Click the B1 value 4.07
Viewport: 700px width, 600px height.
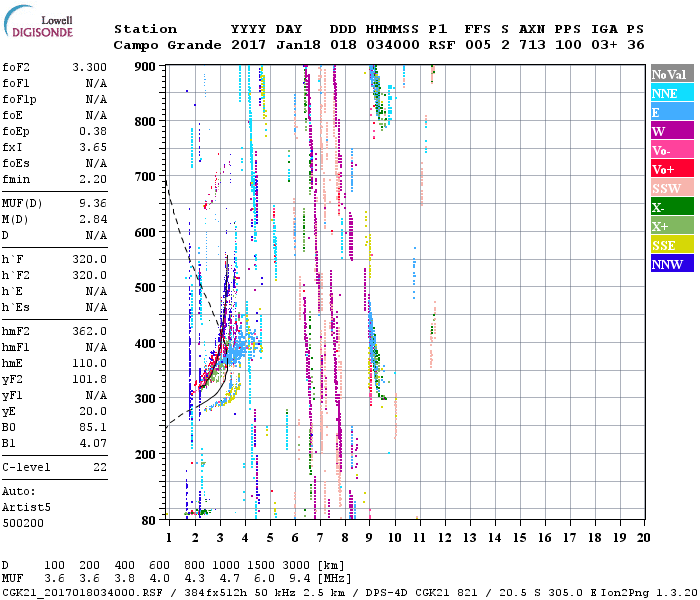point(93,443)
